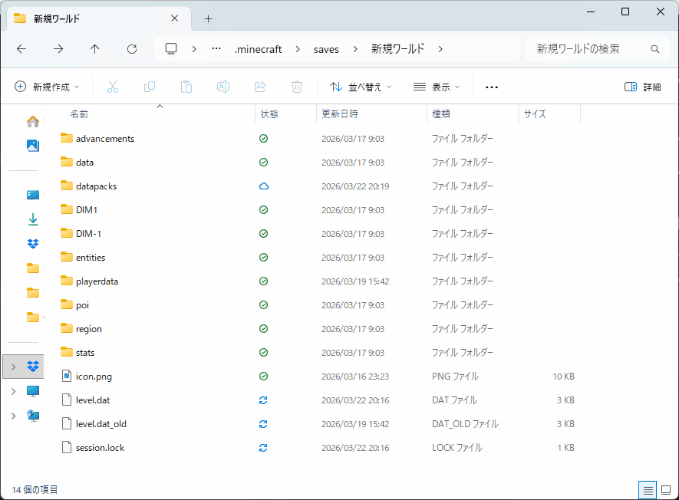Viewport: 679px width, 500px height.
Task: Open Home in the navigation sidebar
Action: tap(33, 122)
